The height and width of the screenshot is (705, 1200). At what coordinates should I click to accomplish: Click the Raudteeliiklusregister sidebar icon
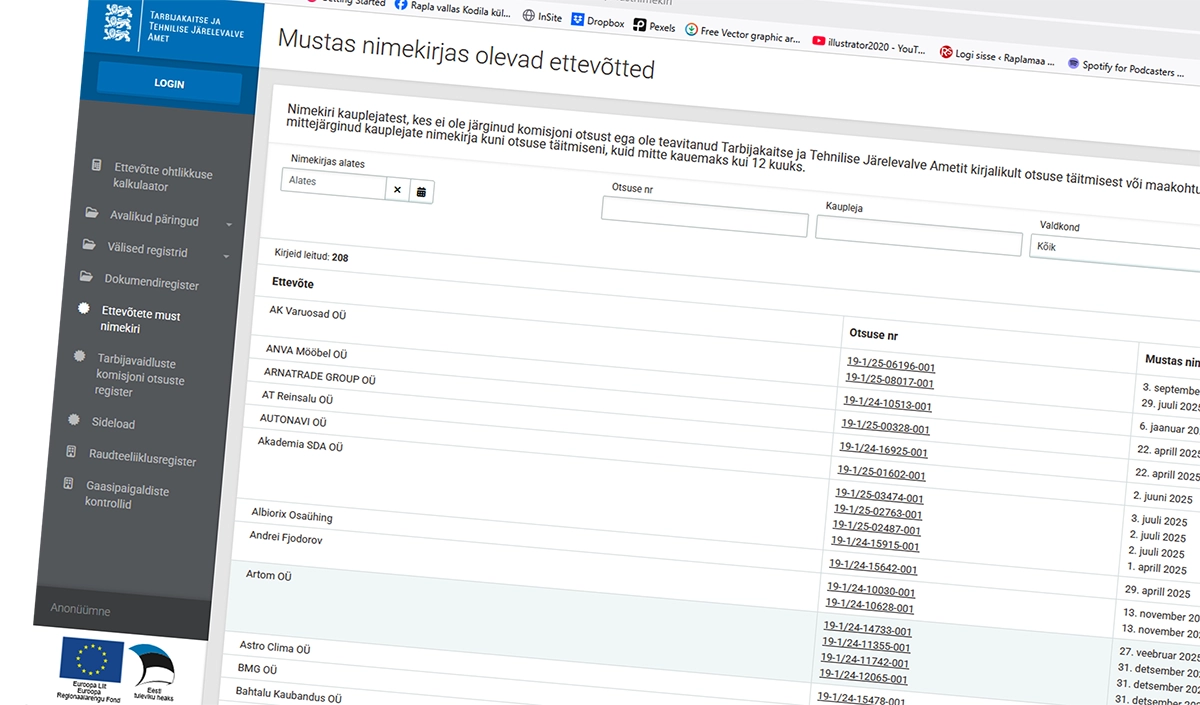pyautogui.click(x=71, y=453)
